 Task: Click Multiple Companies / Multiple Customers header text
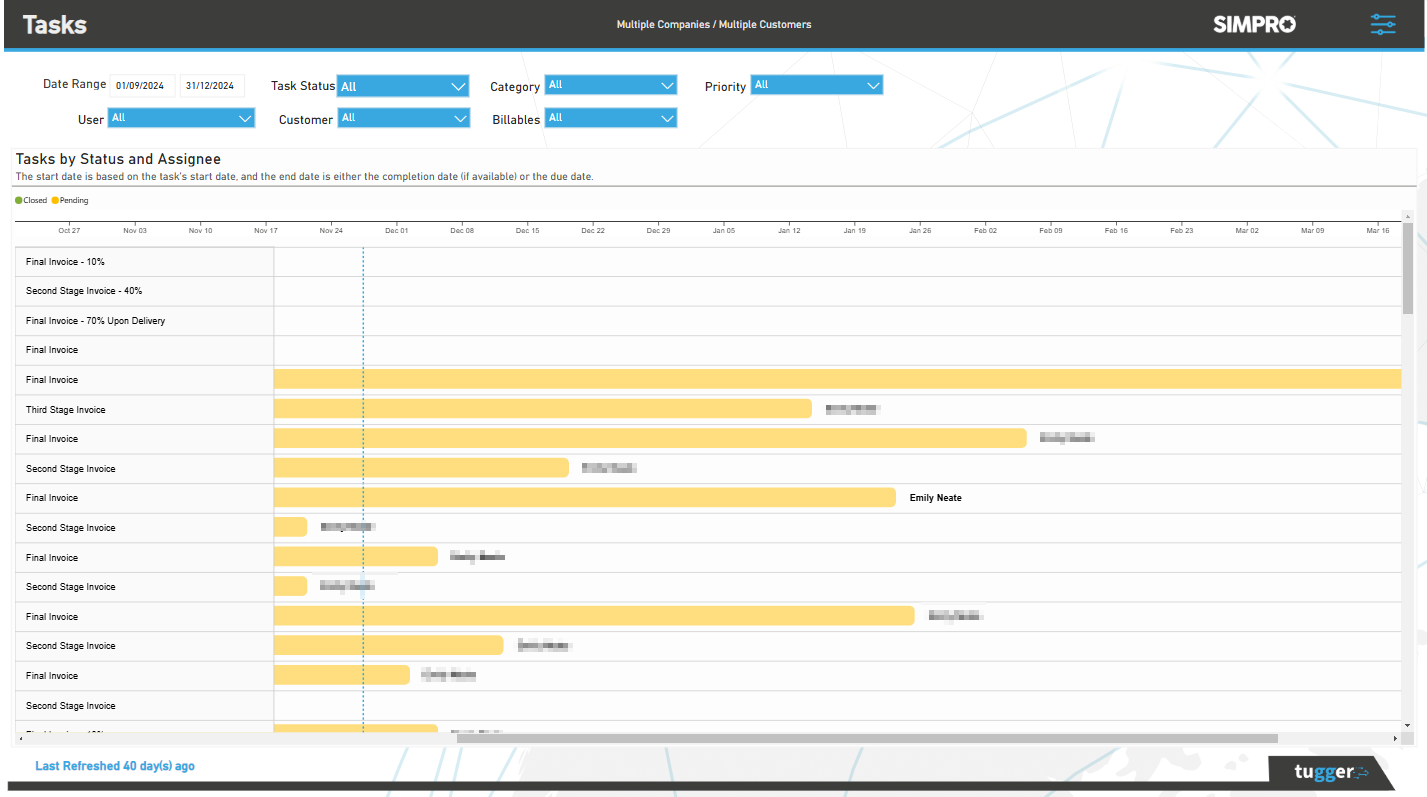pos(713,24)
